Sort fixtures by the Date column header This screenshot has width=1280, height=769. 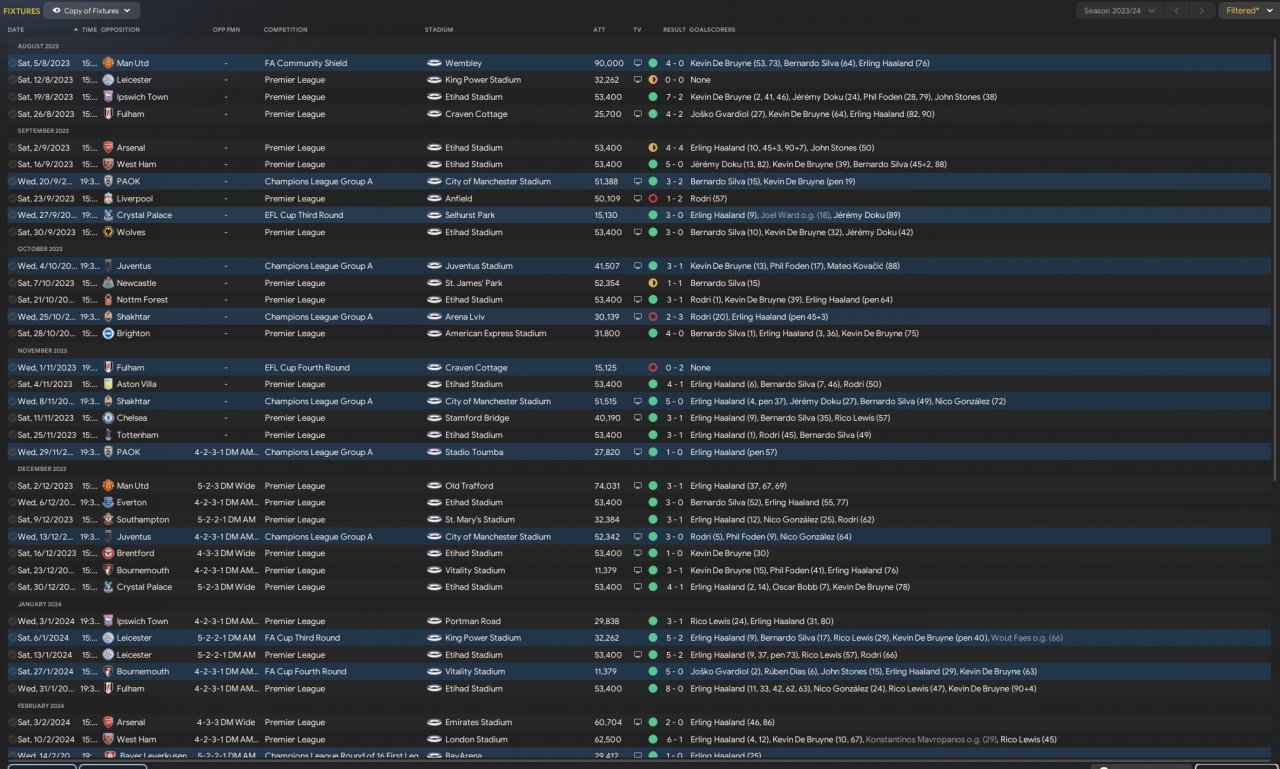click(x=16, y=30)
